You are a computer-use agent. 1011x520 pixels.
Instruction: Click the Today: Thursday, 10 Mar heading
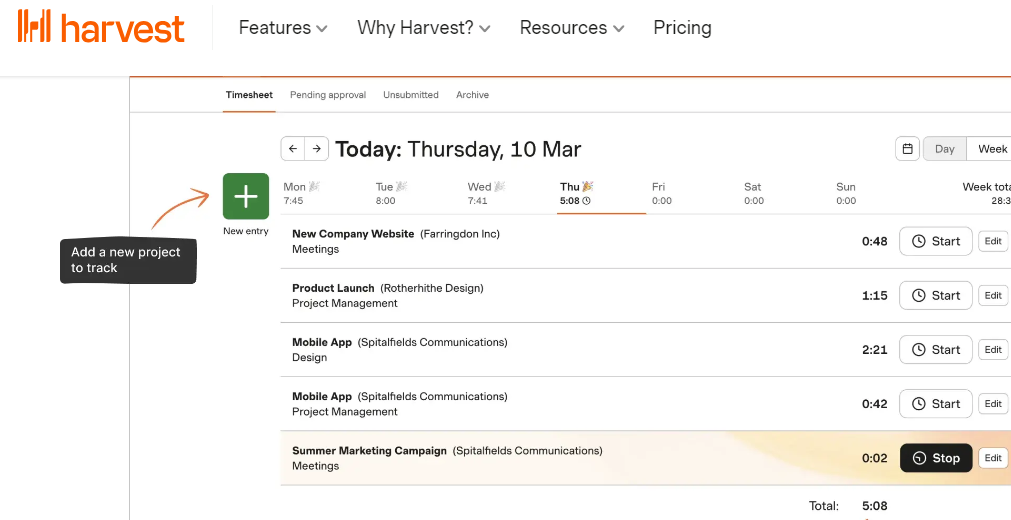pos(458,149)
